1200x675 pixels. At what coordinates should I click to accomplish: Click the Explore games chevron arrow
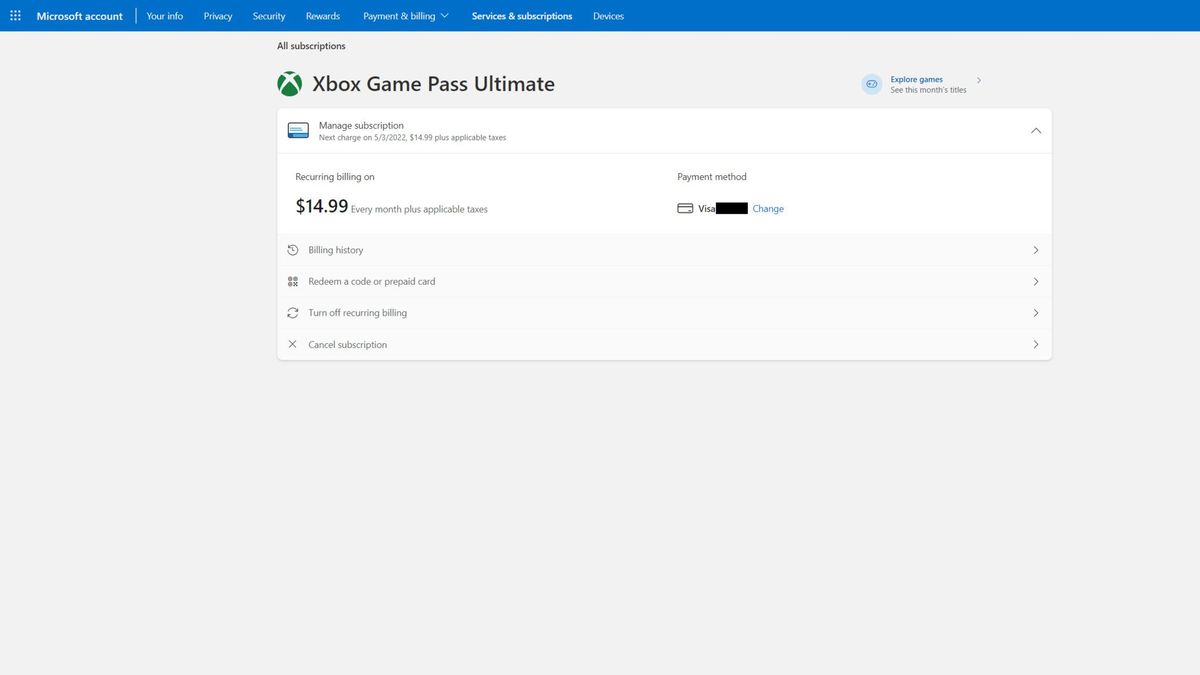tap(977, 80)
